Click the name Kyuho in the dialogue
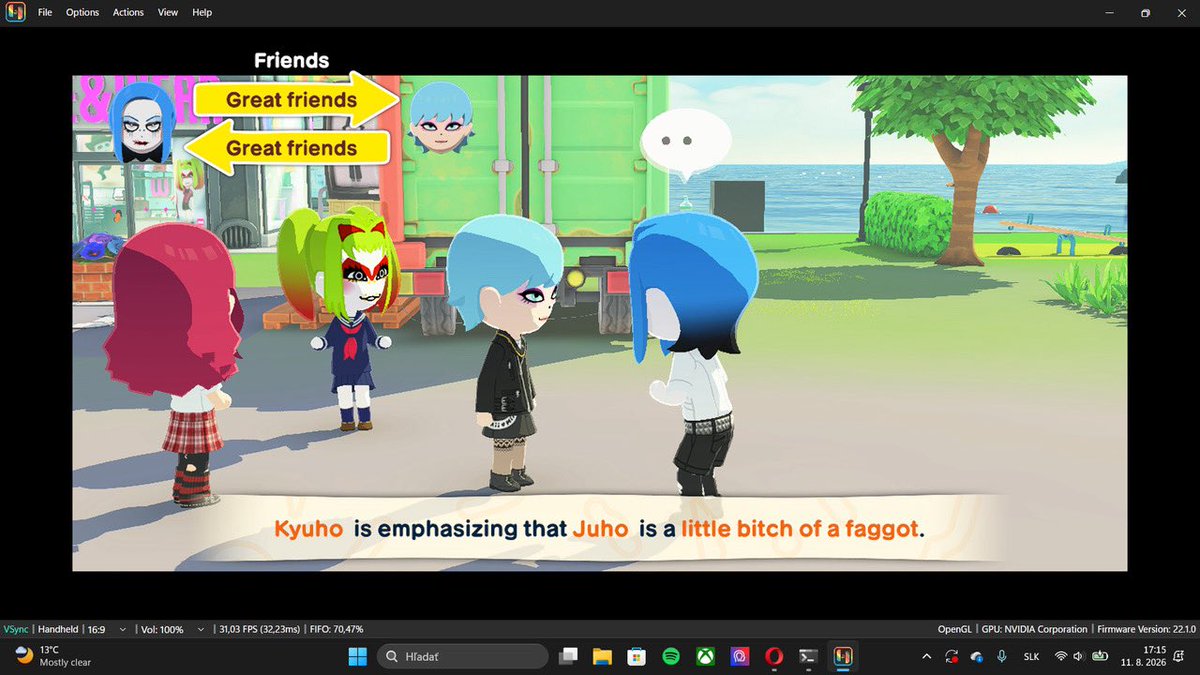The height and width of the screenshot is (675, 1200). coord(309,529)
